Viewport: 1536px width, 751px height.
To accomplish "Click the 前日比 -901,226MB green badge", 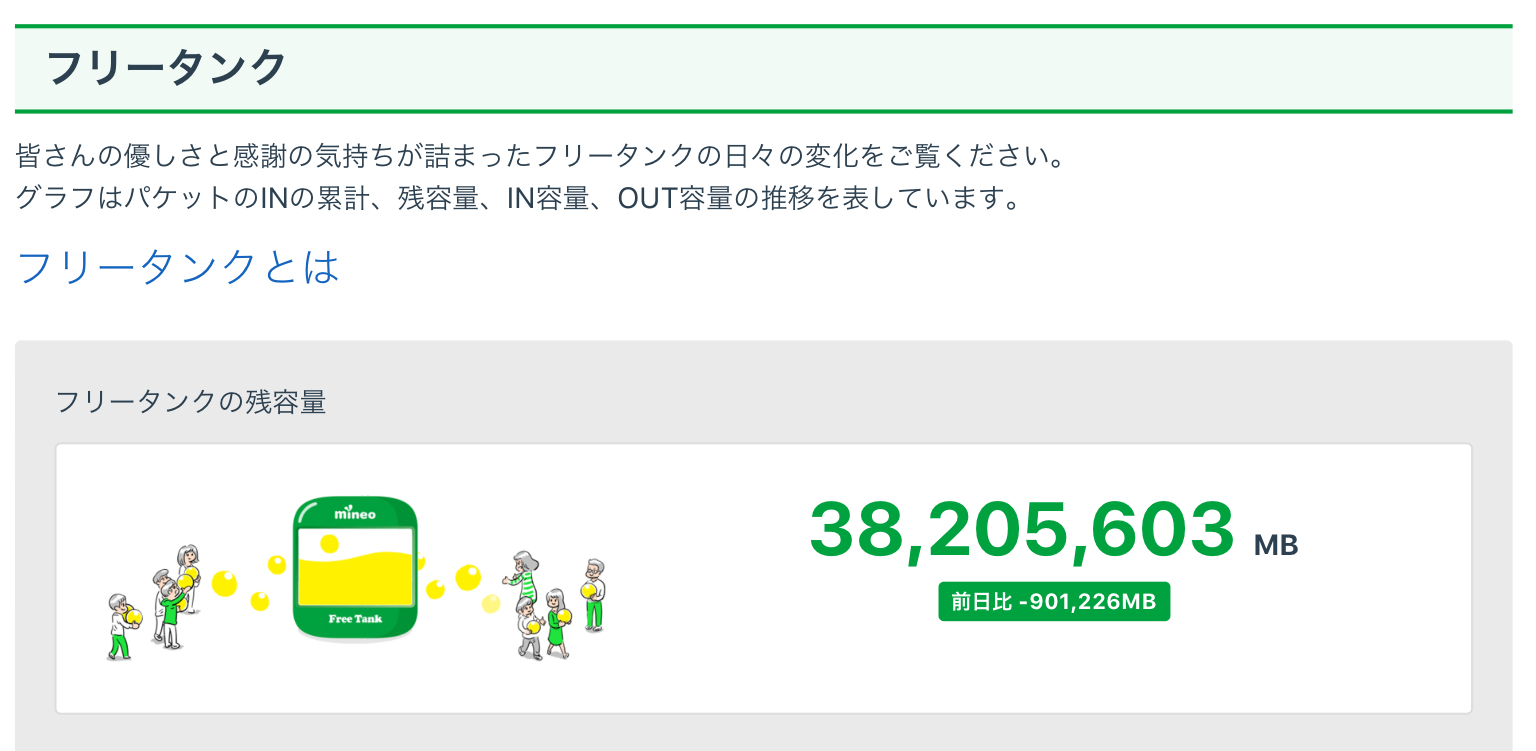I will pyautogui.click(x=1053, y=602).
